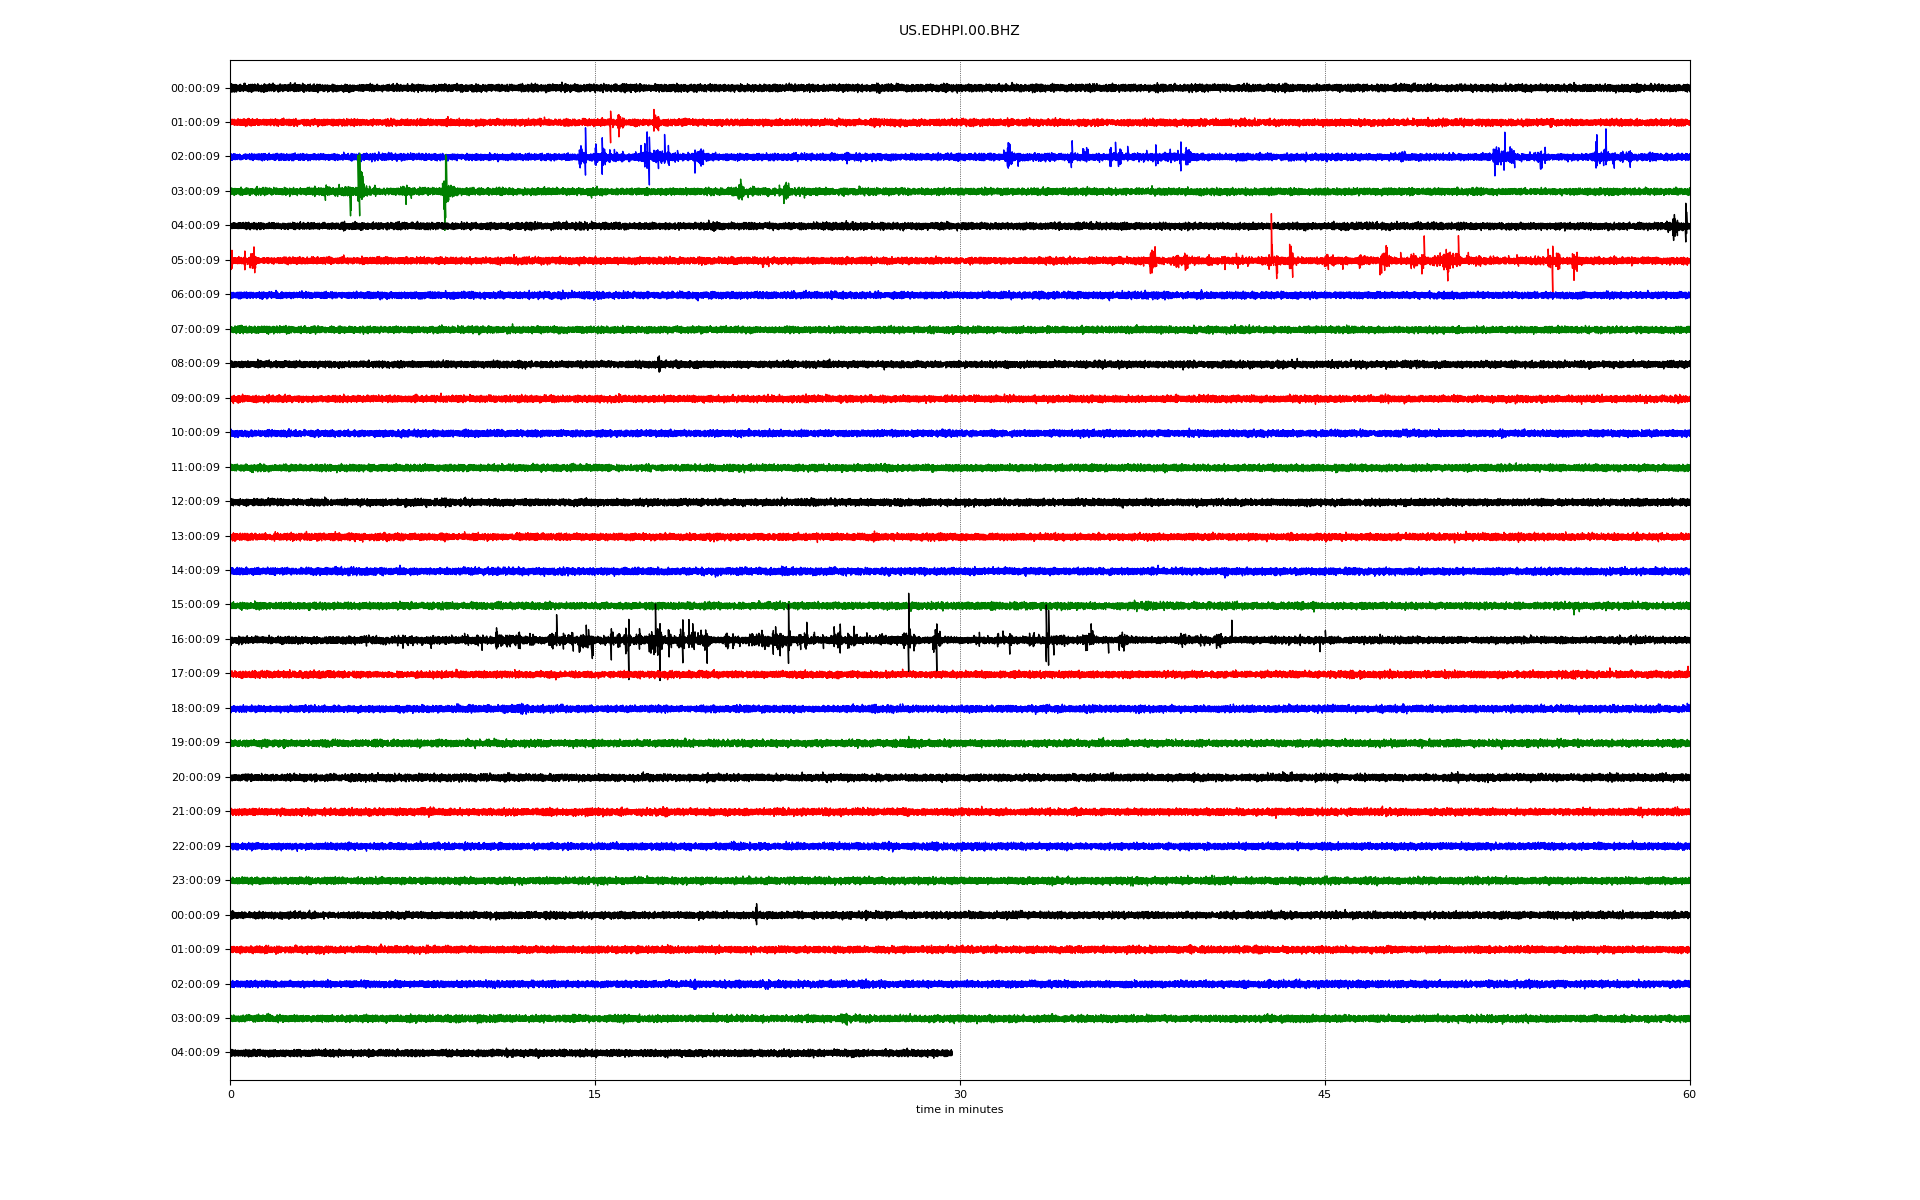This screenshot has height=1200, width=1920.
Task: Click the x-axis tick label 15
Action: click(x=595, y=1094)
